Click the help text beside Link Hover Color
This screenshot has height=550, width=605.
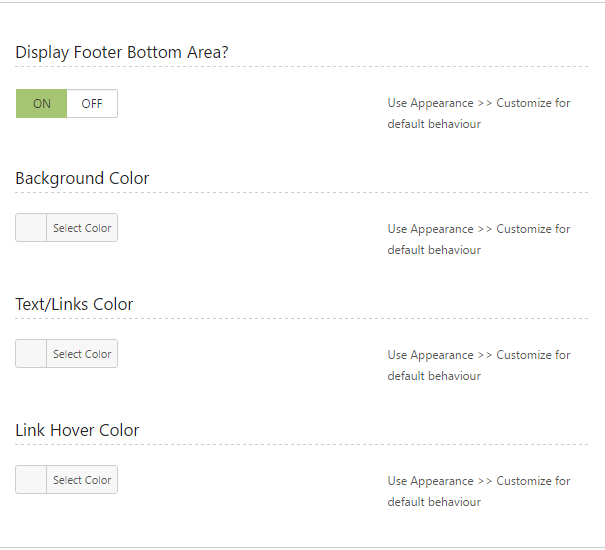479,491
